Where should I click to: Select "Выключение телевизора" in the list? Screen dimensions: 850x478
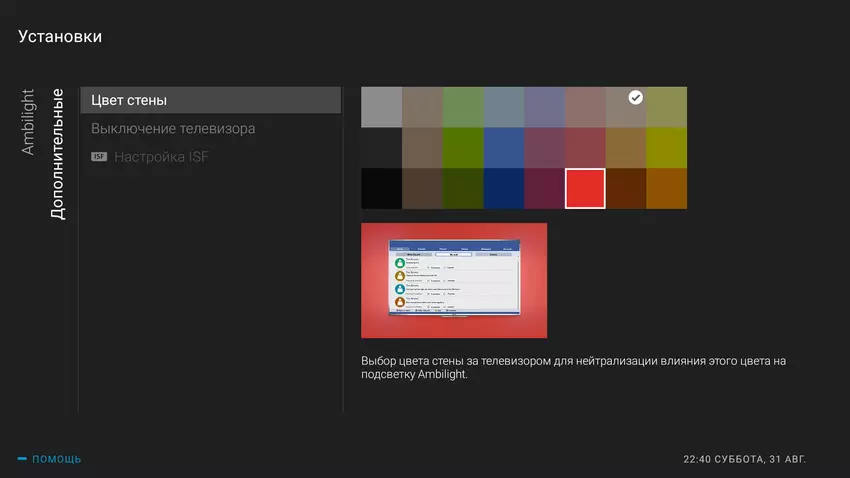(x=173, y=129)
